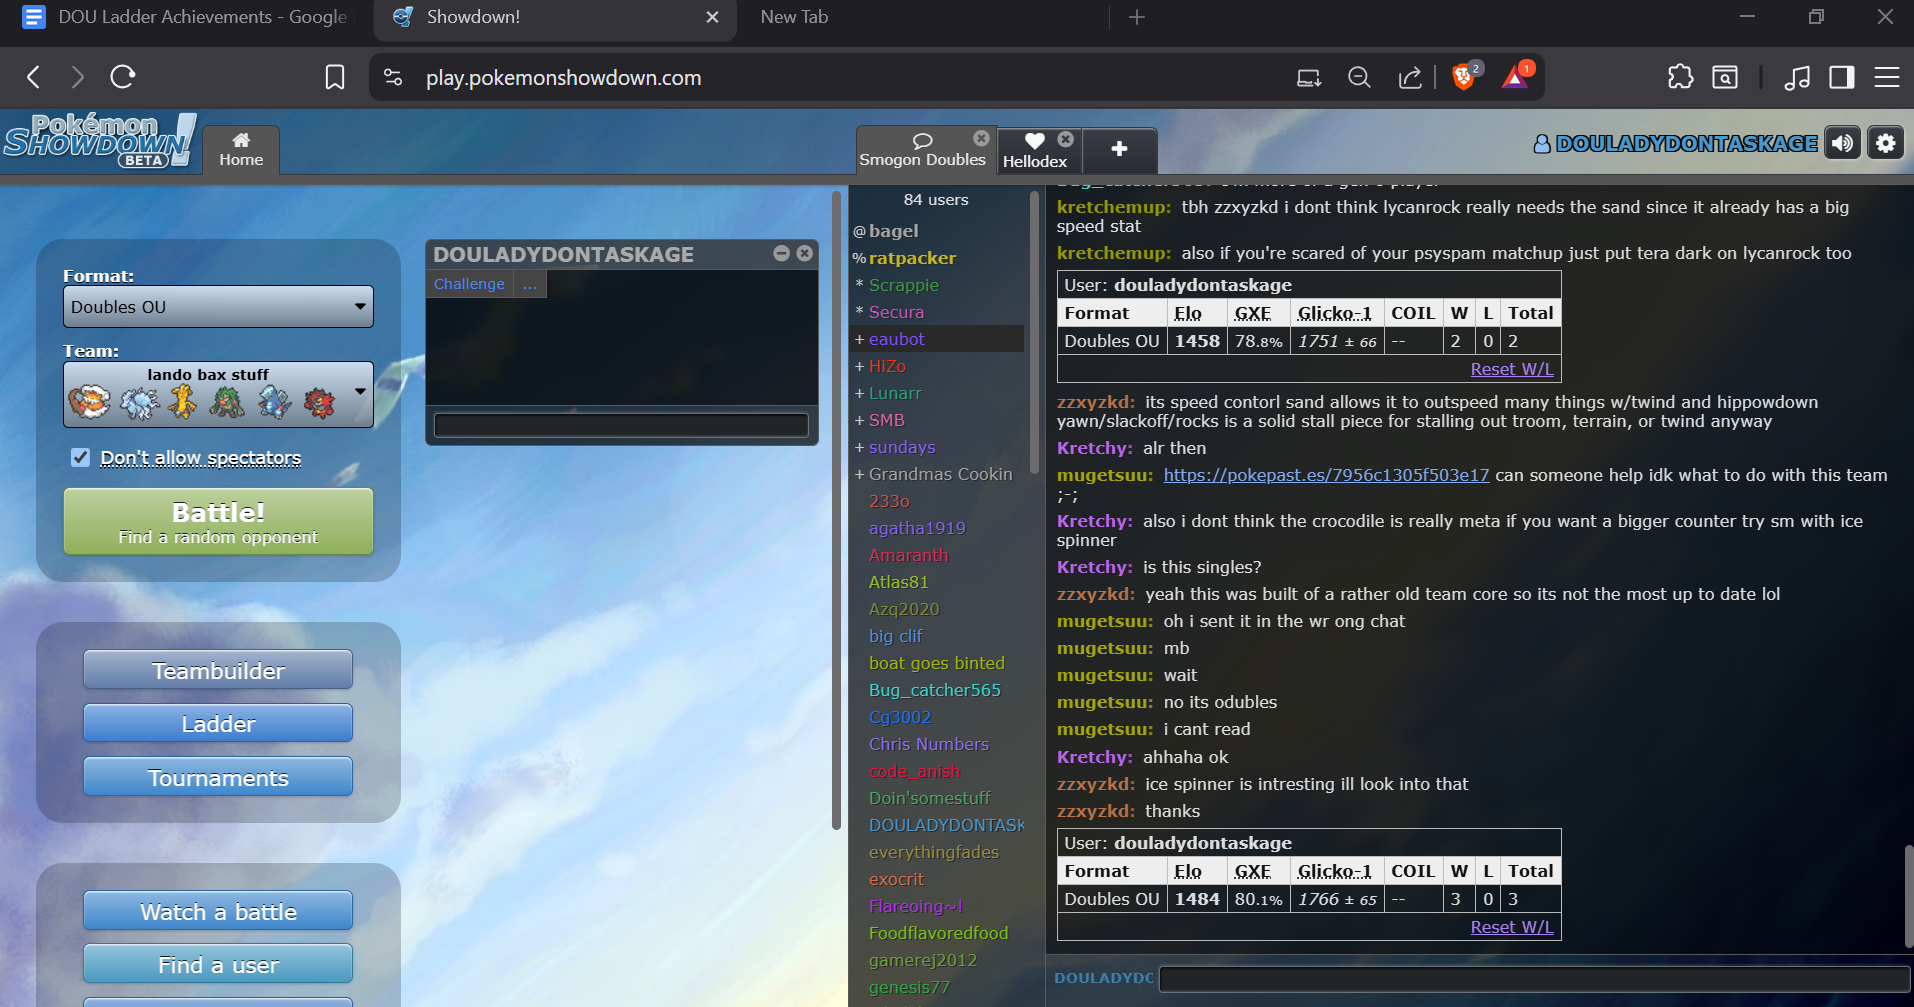Open site settings icon in address bar

pos(393,77)
